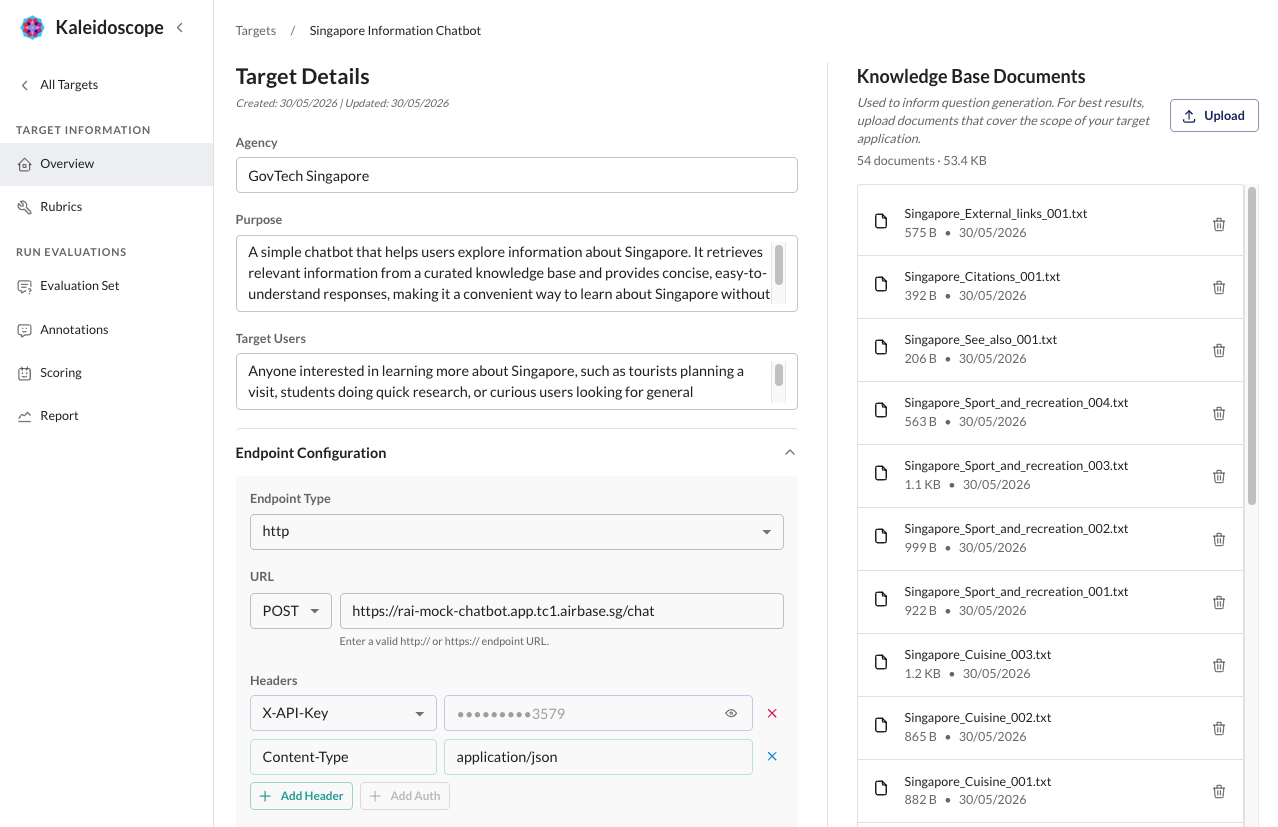Click file icon of Singapore_See_also_001.txt

click(x=881, y=347)
